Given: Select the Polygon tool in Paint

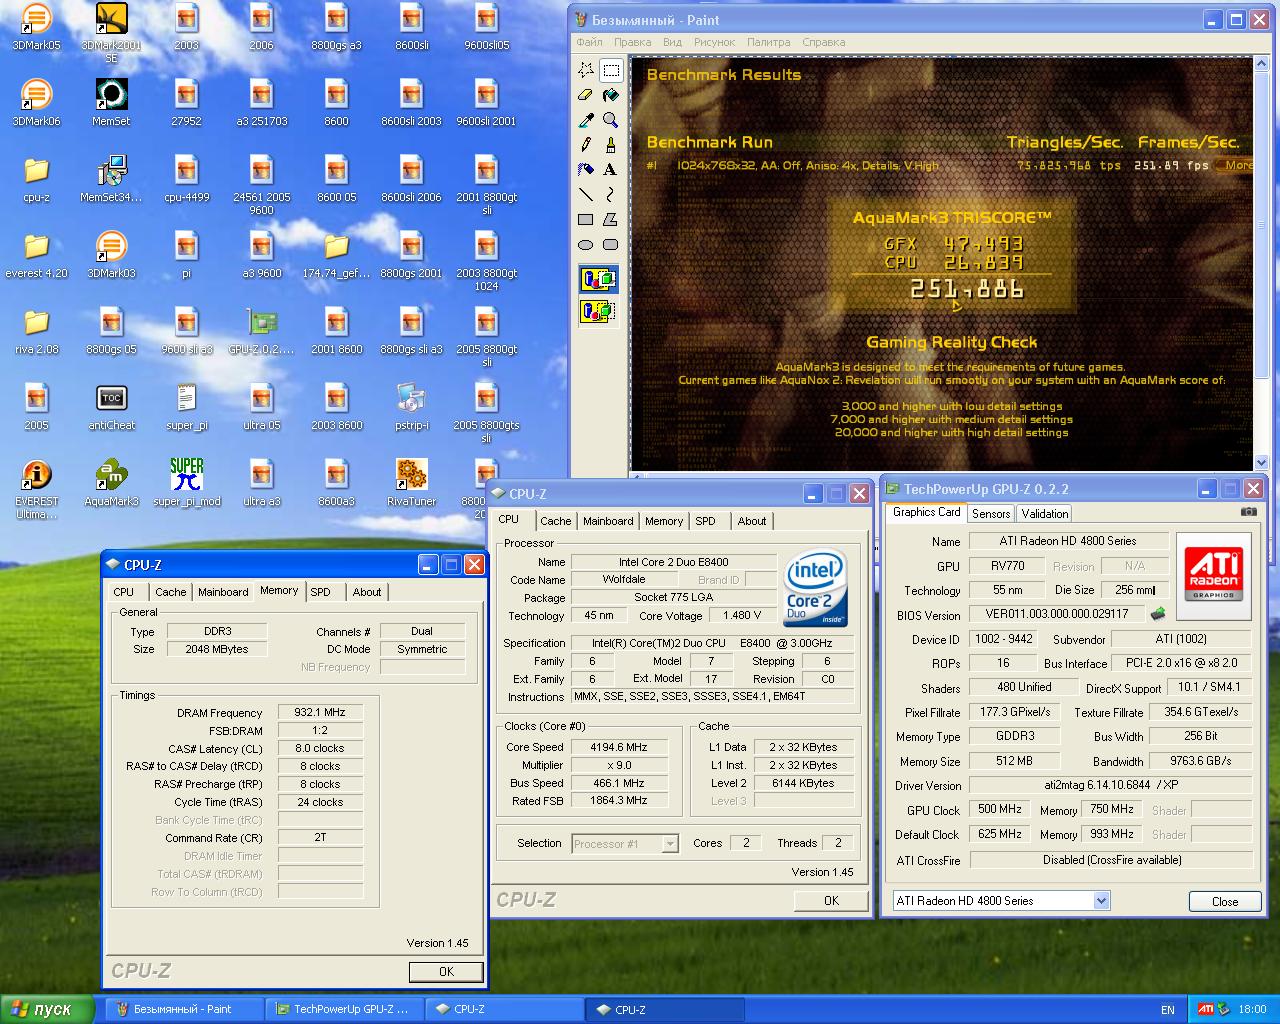Looking at the screenshot, I should click(611, 220).
